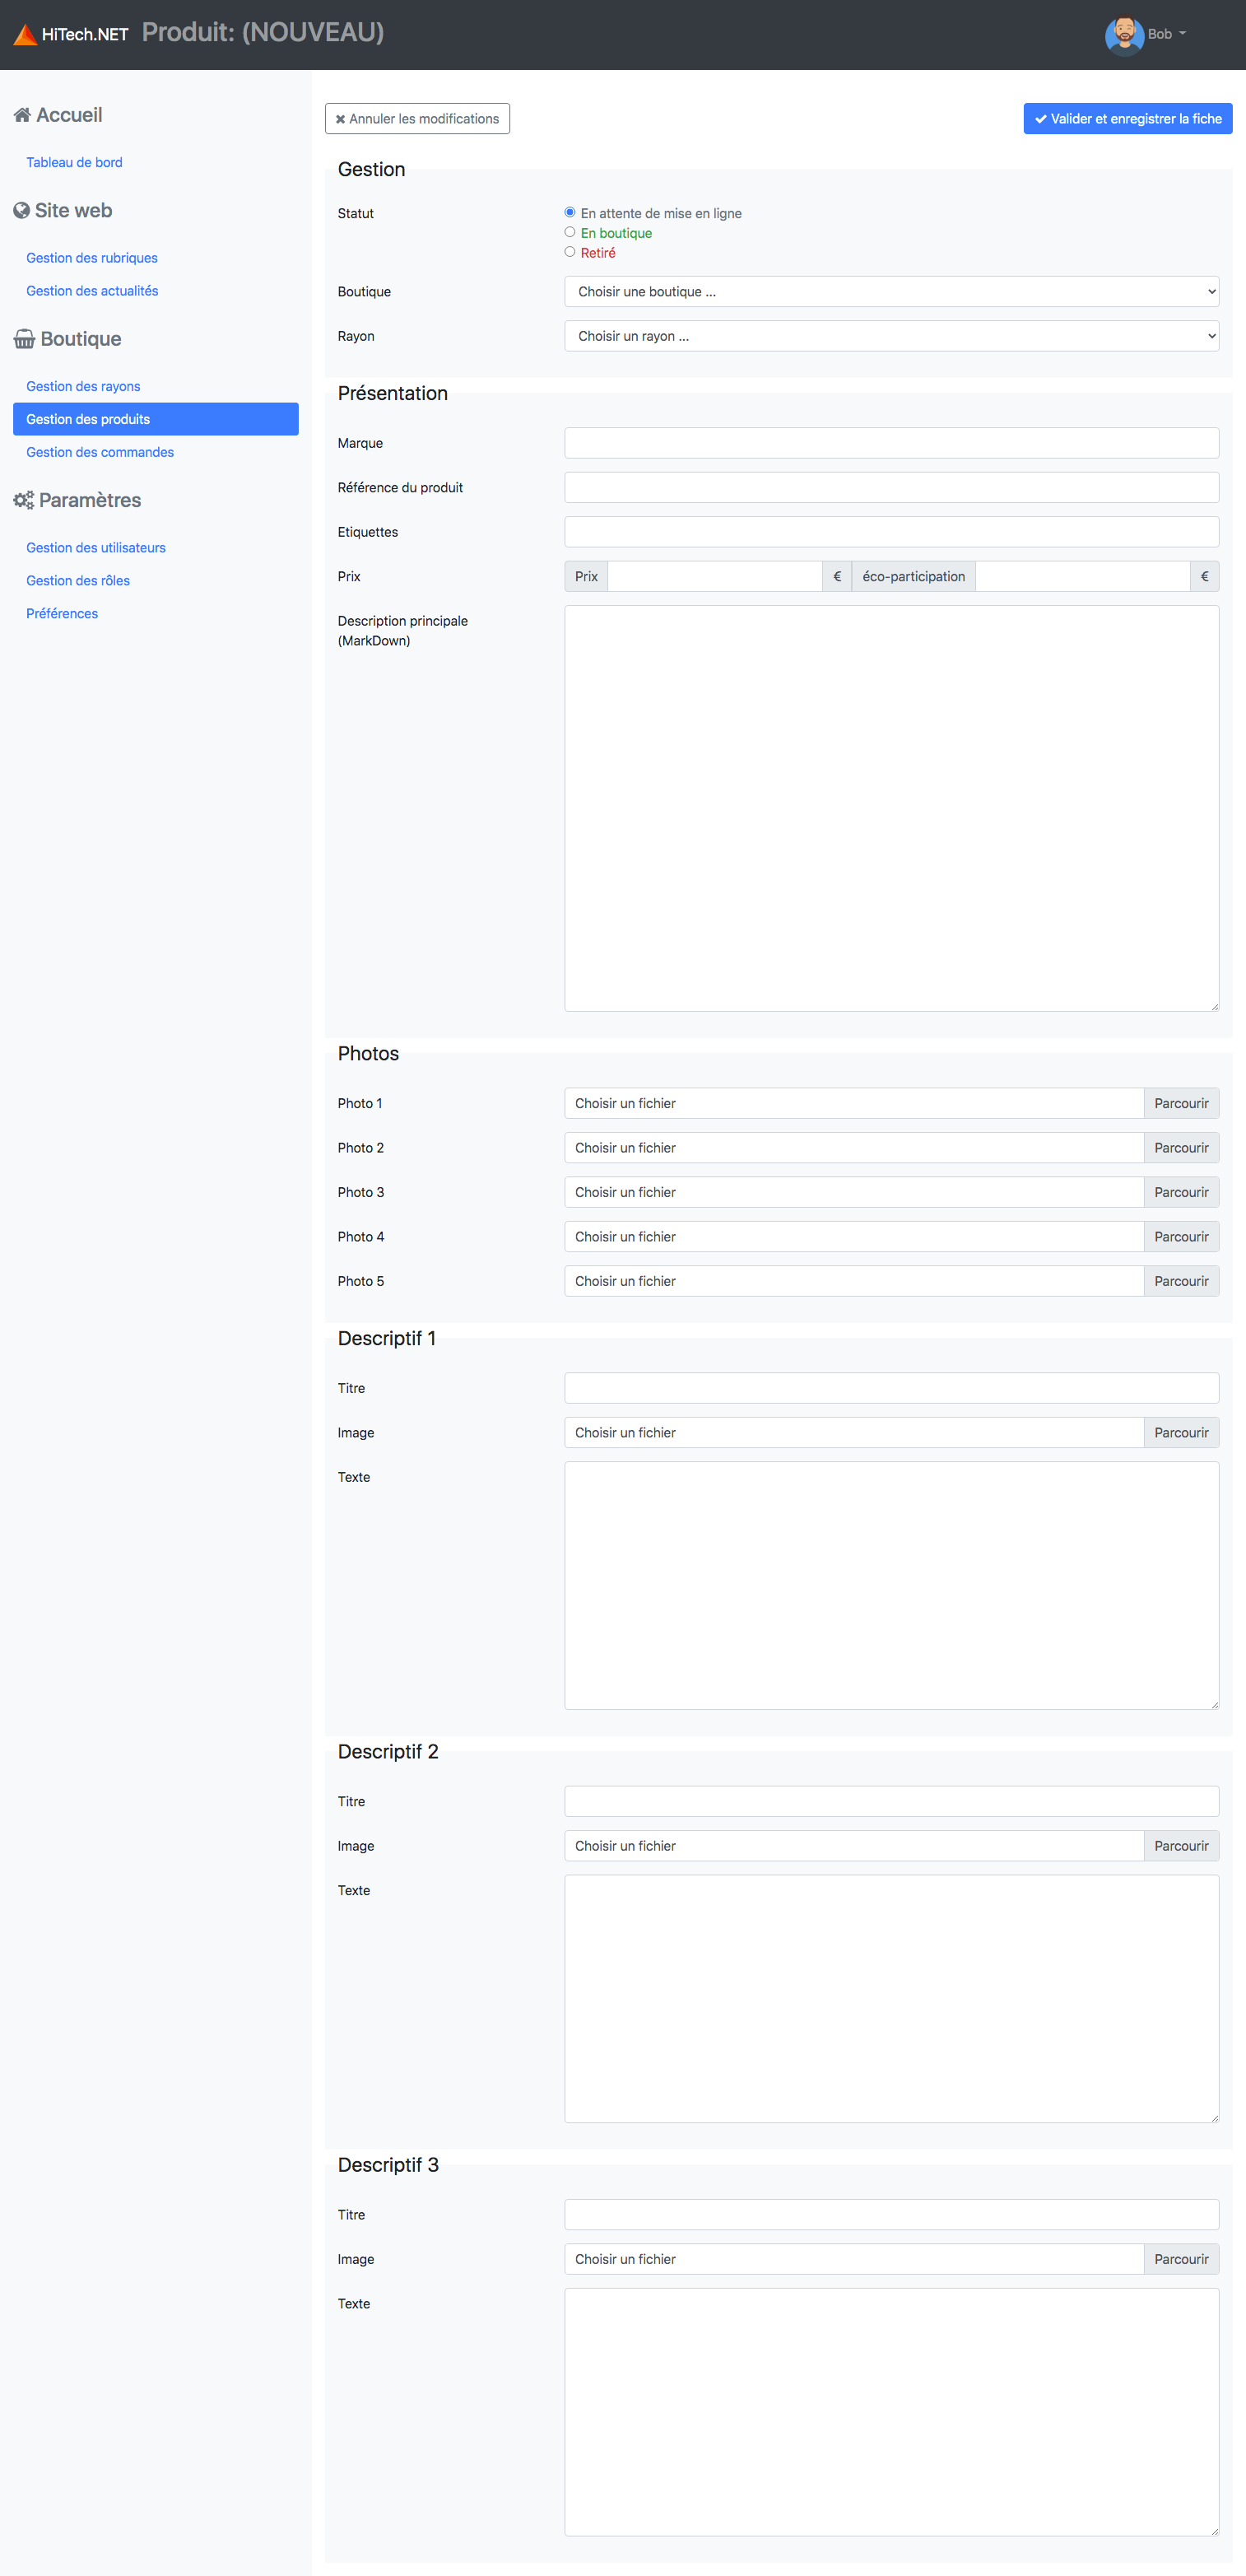Click Parcourir for Photo 1
The width and height of the screenshot is (1246, 2576).
1181,1103
